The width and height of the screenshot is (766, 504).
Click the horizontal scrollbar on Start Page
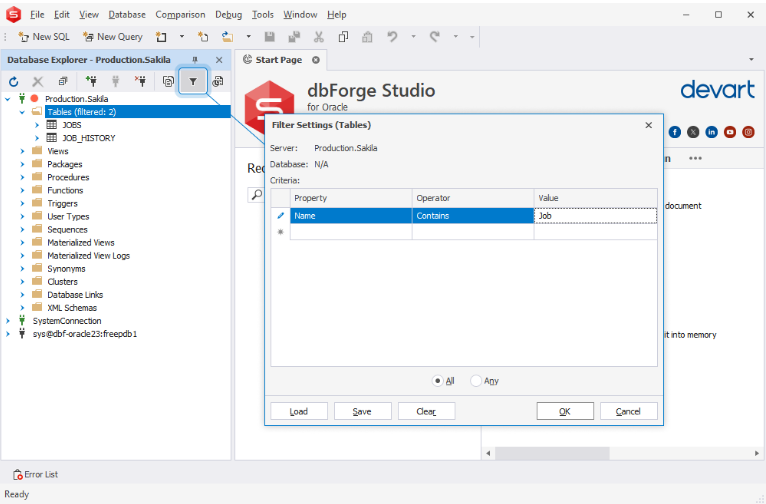click(552, 453)
